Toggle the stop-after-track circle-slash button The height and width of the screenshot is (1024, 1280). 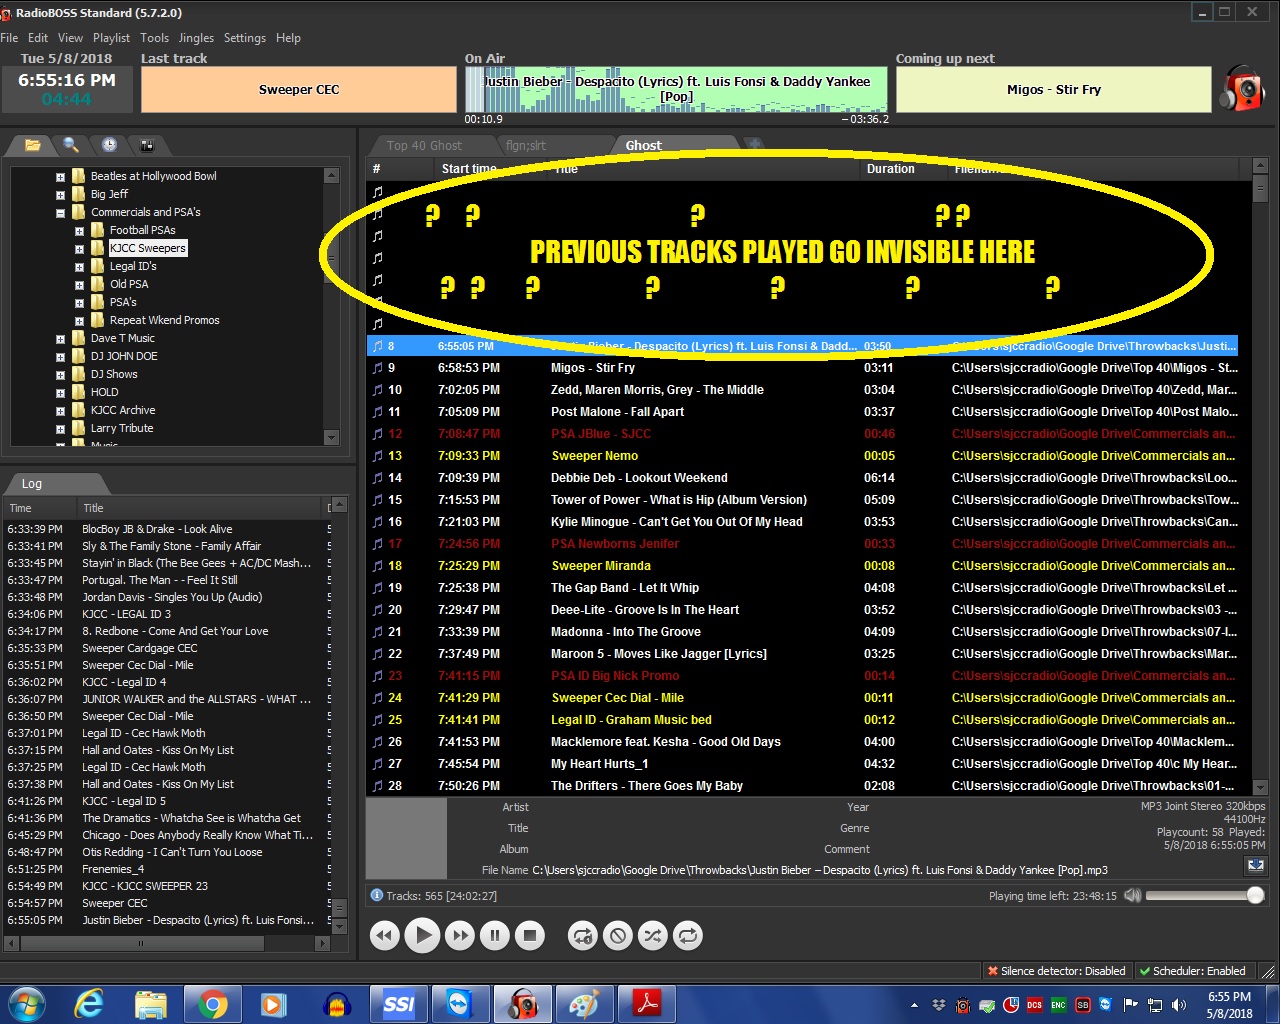pos(618,936)
